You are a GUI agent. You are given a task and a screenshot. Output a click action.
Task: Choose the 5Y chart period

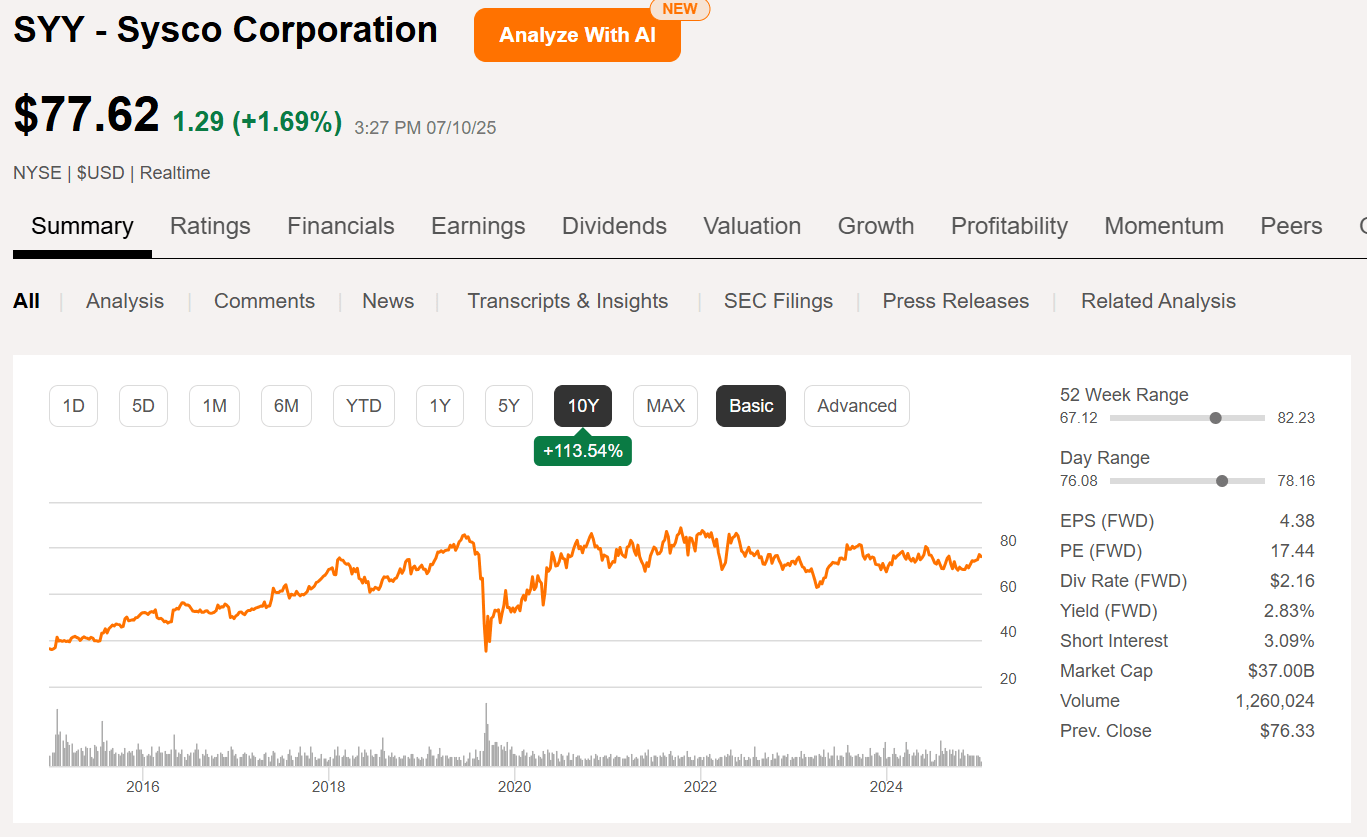tap(509, 406)
